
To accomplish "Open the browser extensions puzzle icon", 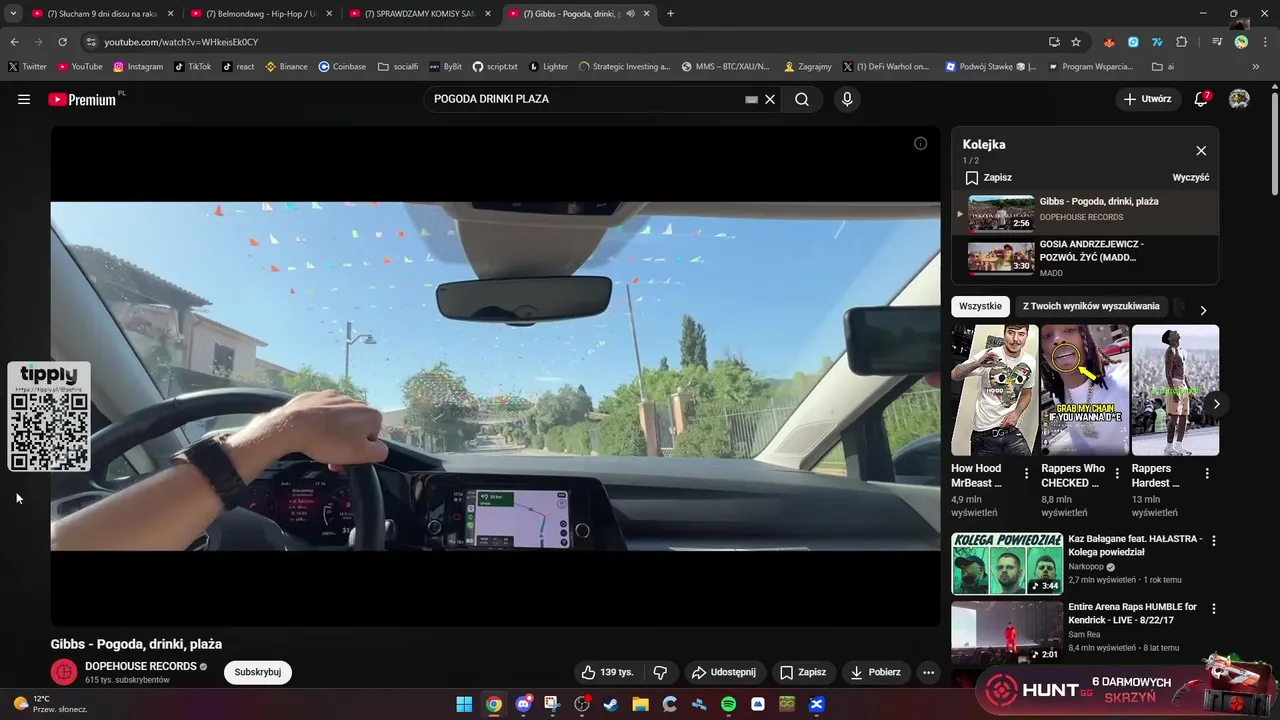I will click(x=1182, y=42).
